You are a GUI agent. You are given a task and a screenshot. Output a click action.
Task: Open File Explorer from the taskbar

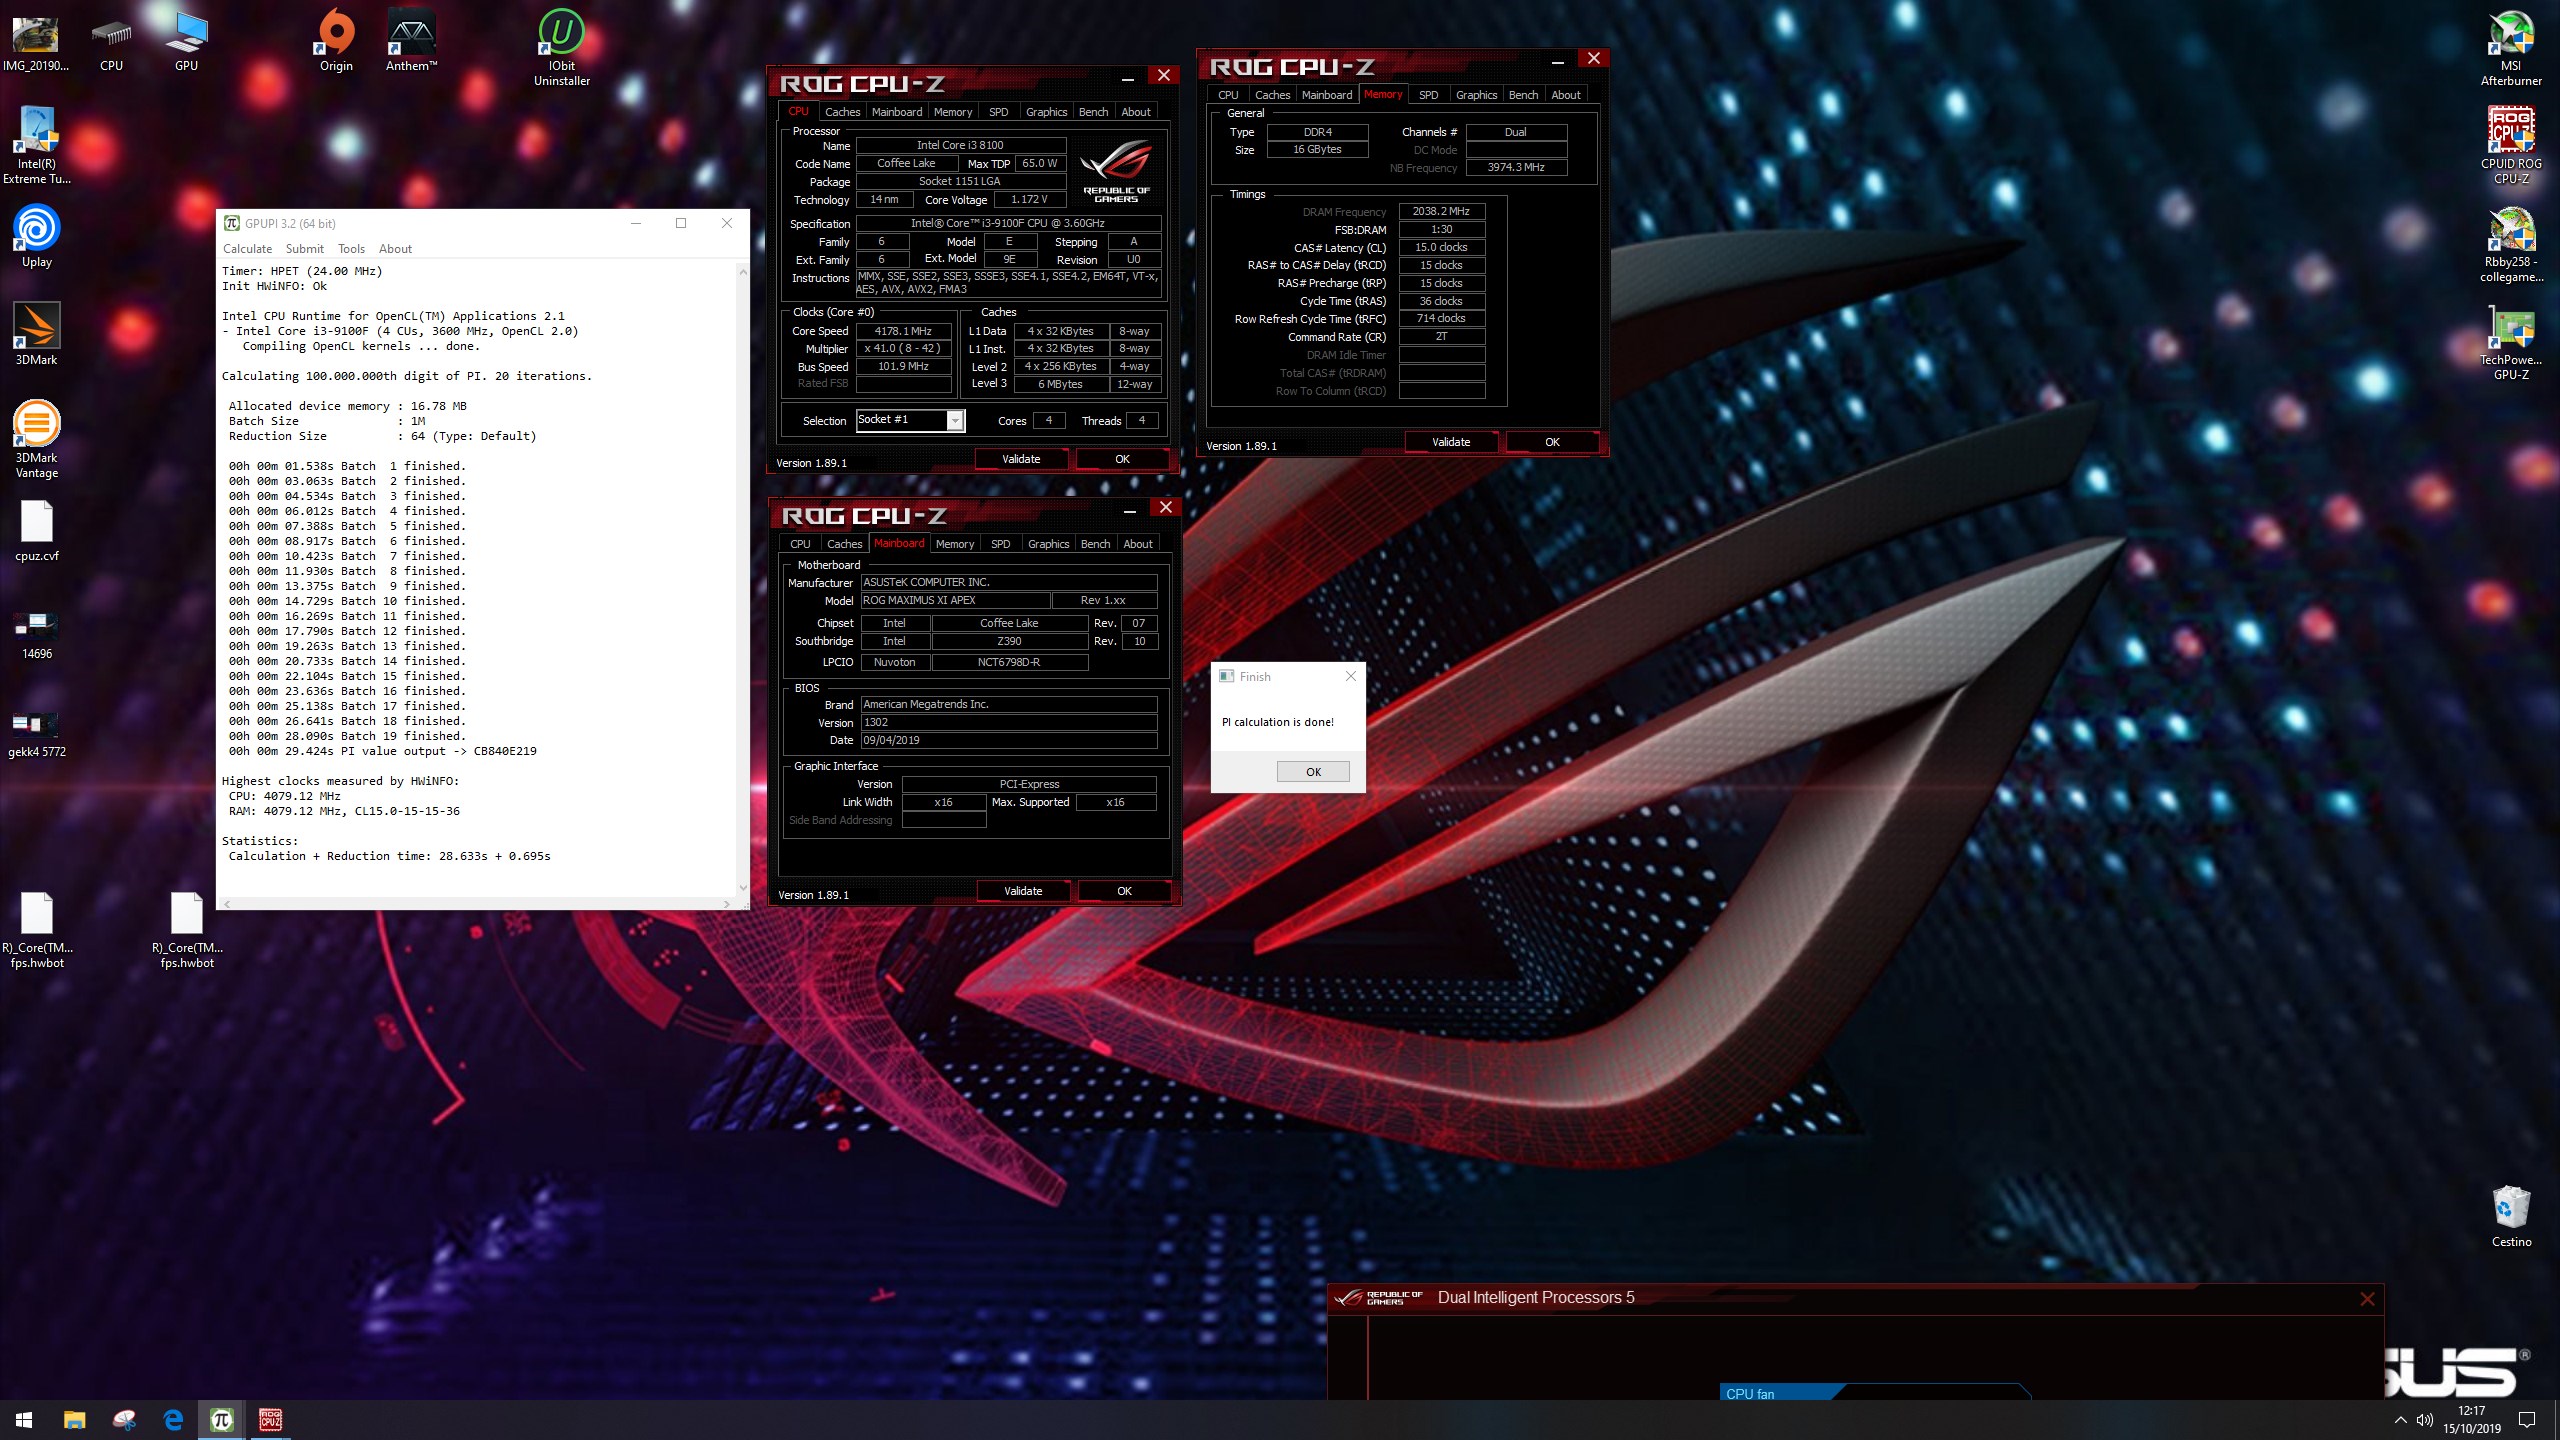pos(74,1420)
